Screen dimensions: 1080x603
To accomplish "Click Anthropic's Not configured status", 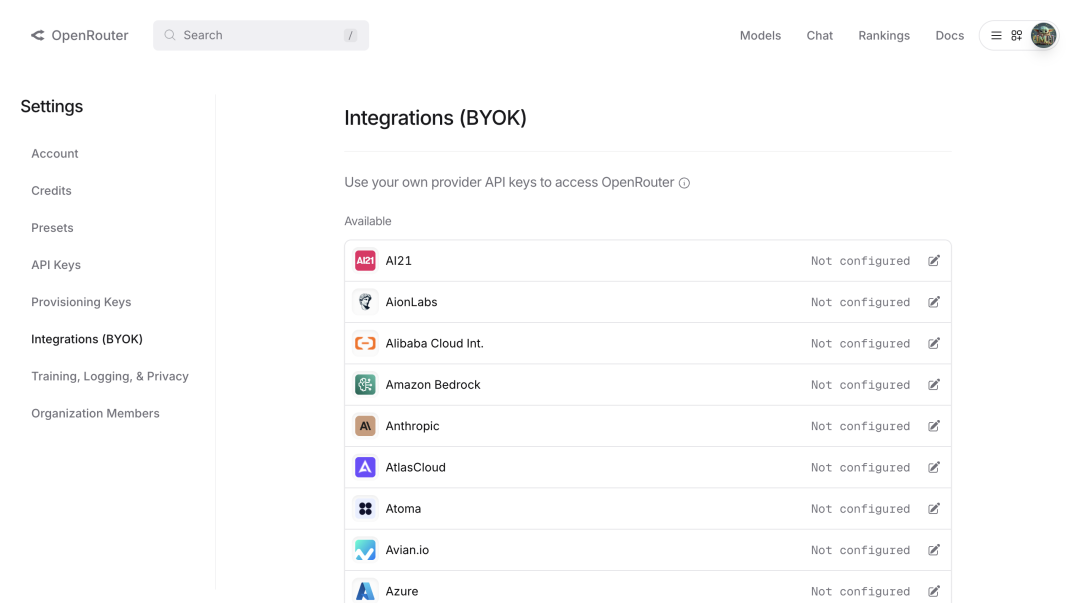I will 860,426.
